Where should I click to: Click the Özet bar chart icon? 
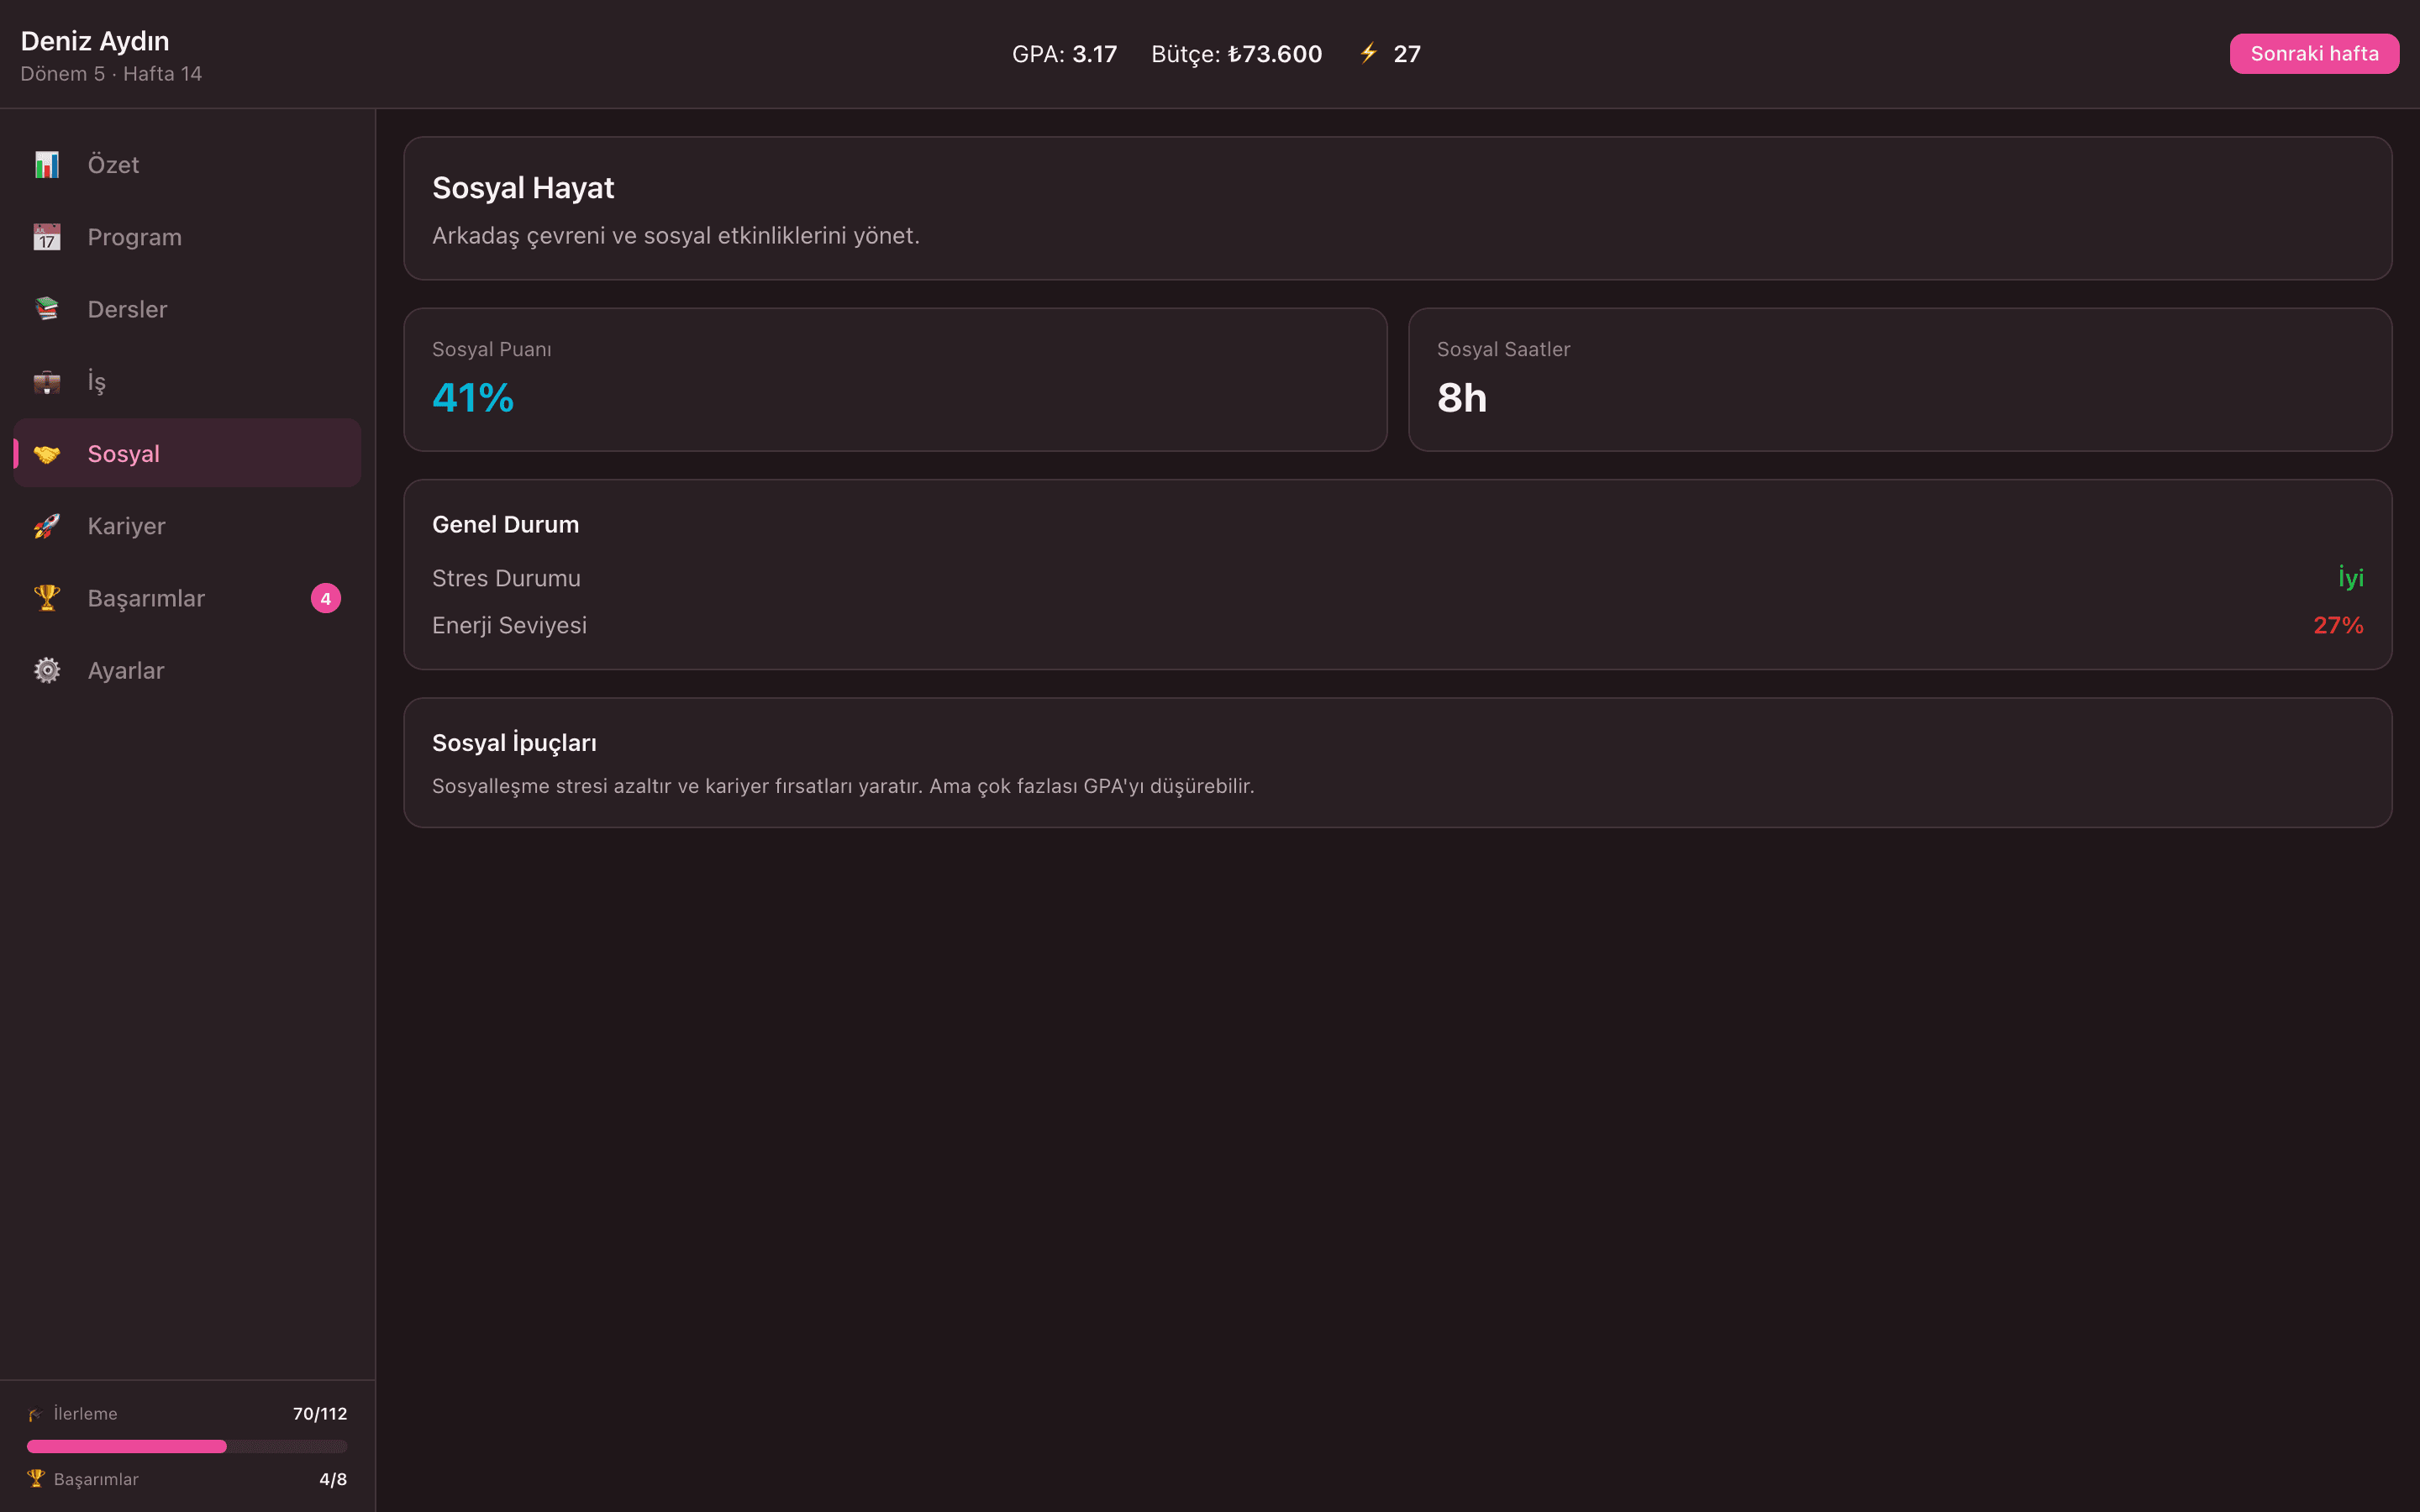47,165
